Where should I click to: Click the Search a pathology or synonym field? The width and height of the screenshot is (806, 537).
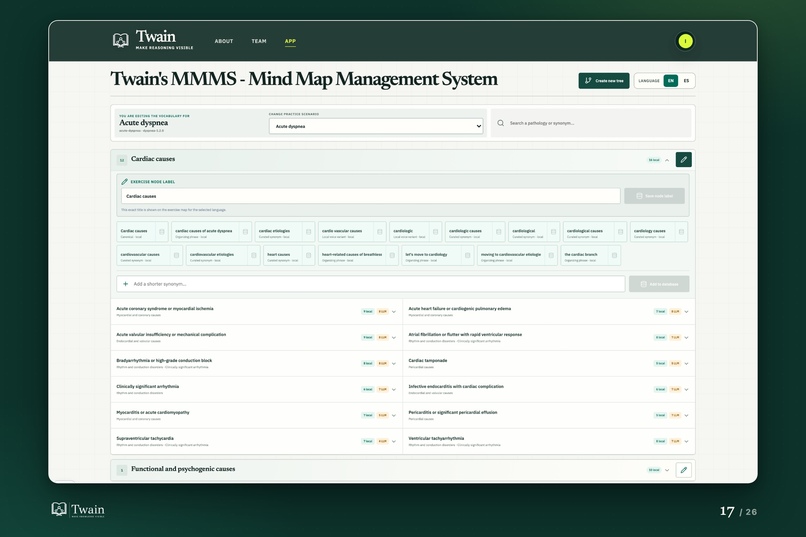pos(591,123)
